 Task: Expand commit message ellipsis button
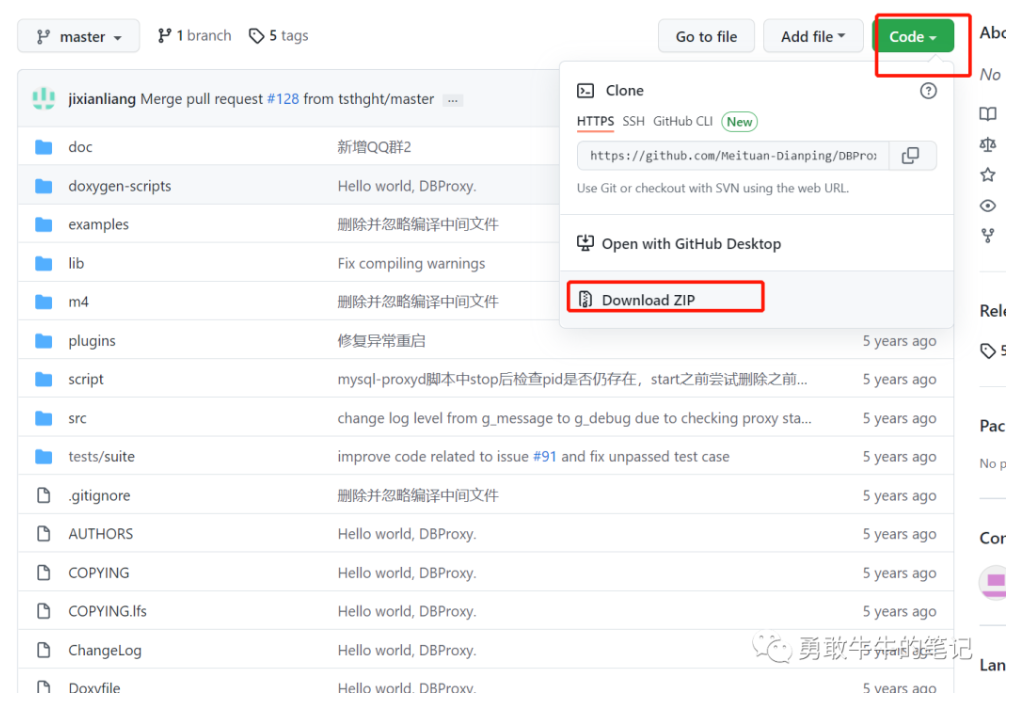pyautogui.click(x=453, y=100)
